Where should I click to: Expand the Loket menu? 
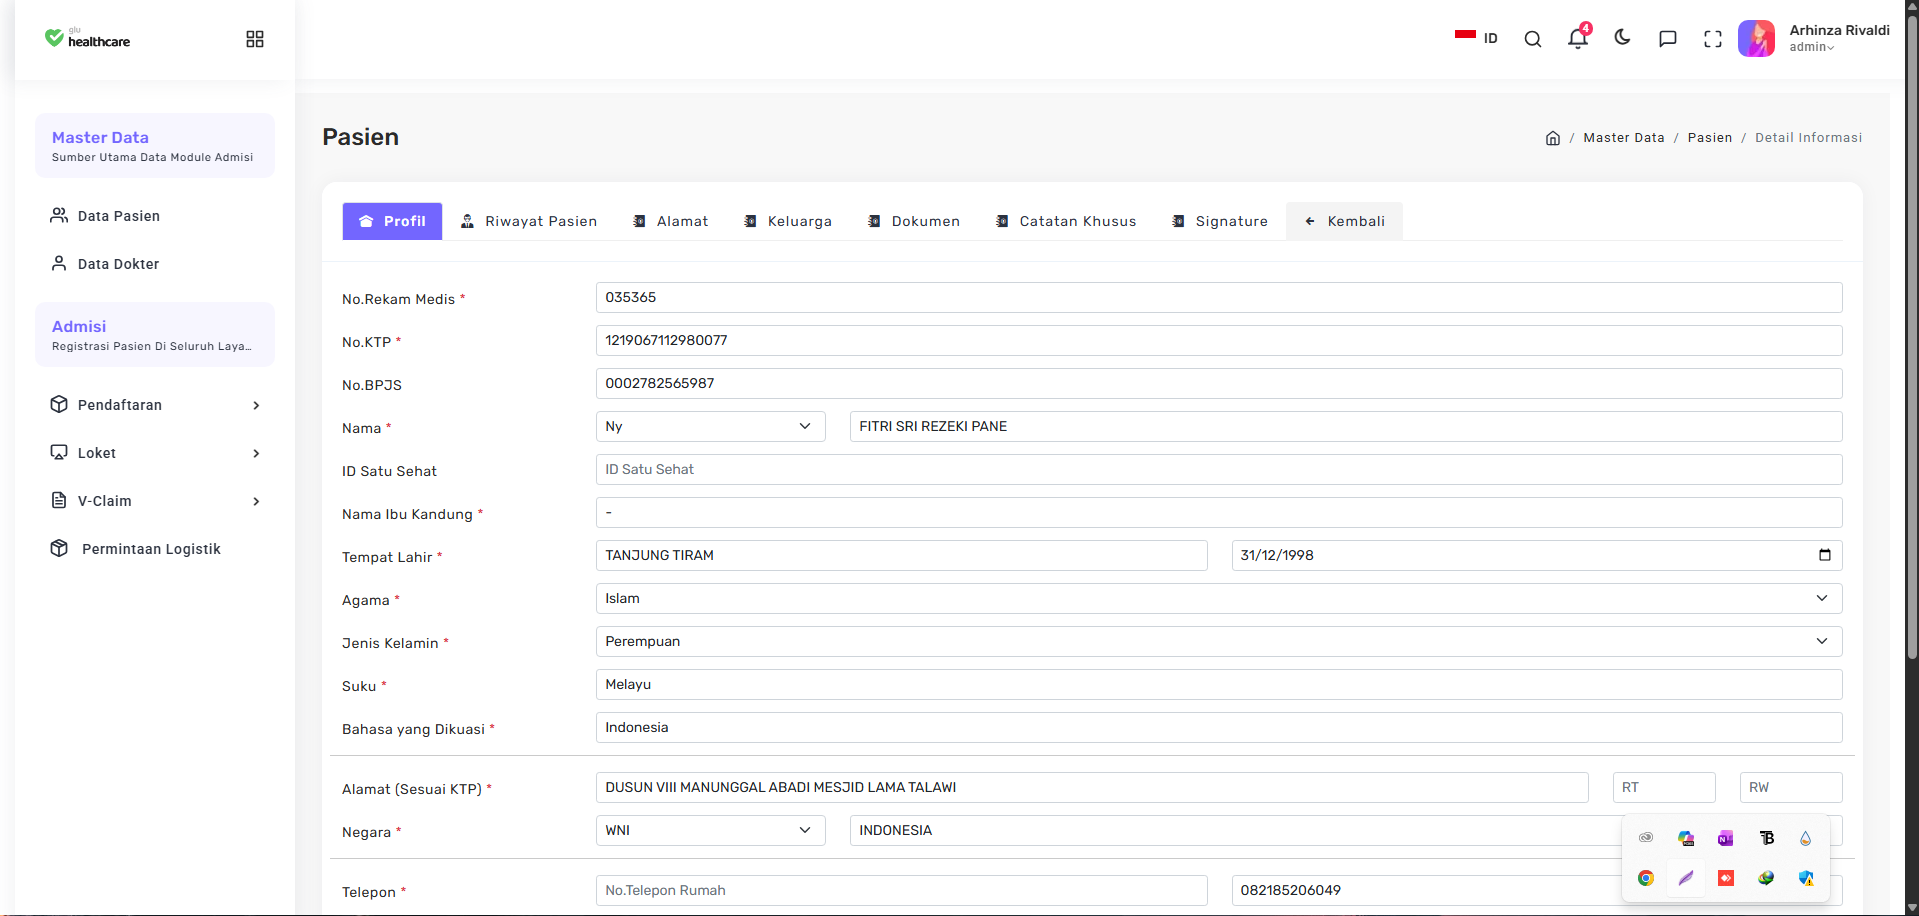[x=155, y=453]
